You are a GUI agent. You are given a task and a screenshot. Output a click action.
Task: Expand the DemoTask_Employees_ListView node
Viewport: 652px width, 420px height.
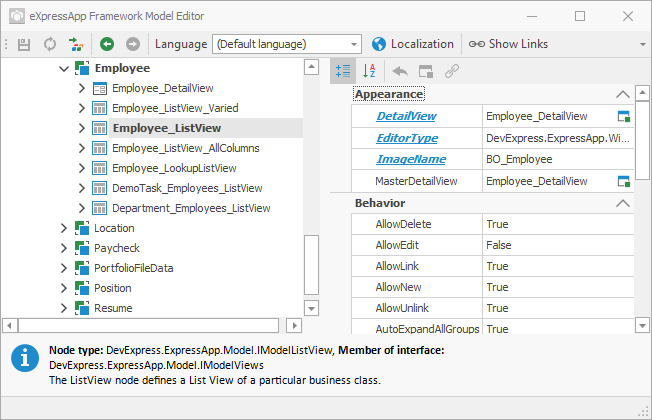[x=82, y=188]
